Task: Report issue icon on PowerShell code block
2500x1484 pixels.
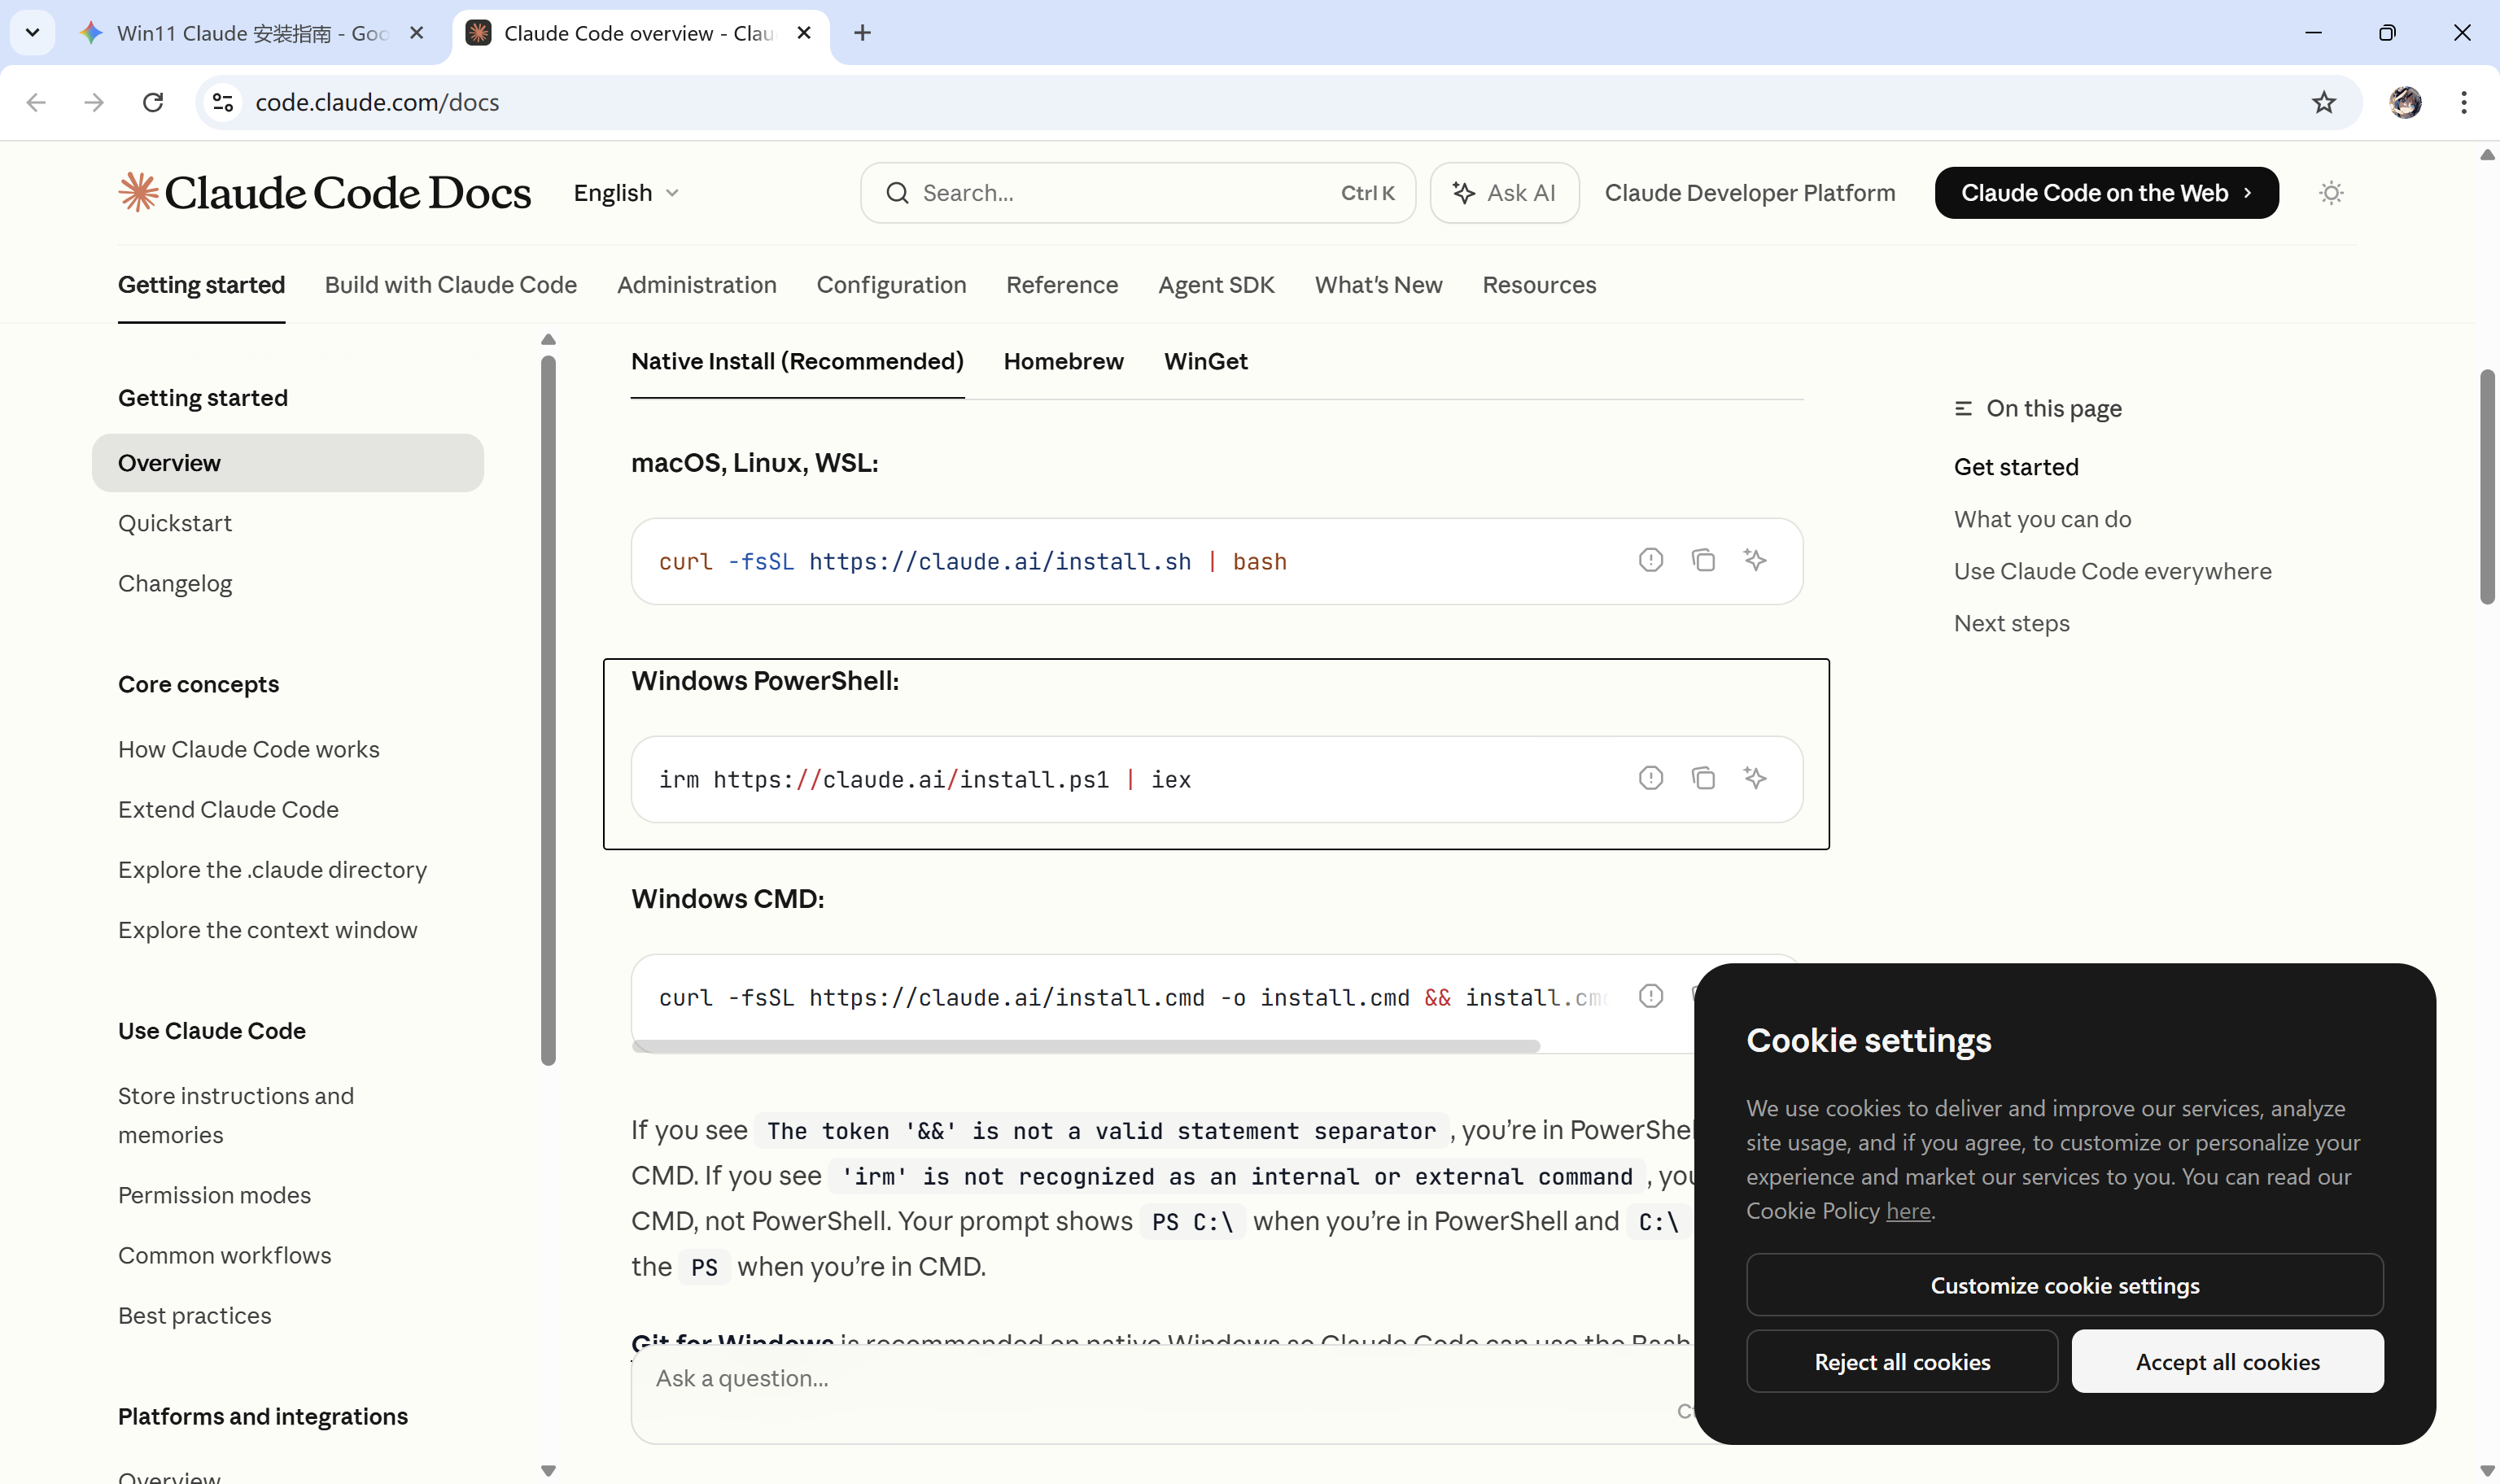Action: [x=1650, y=778]
